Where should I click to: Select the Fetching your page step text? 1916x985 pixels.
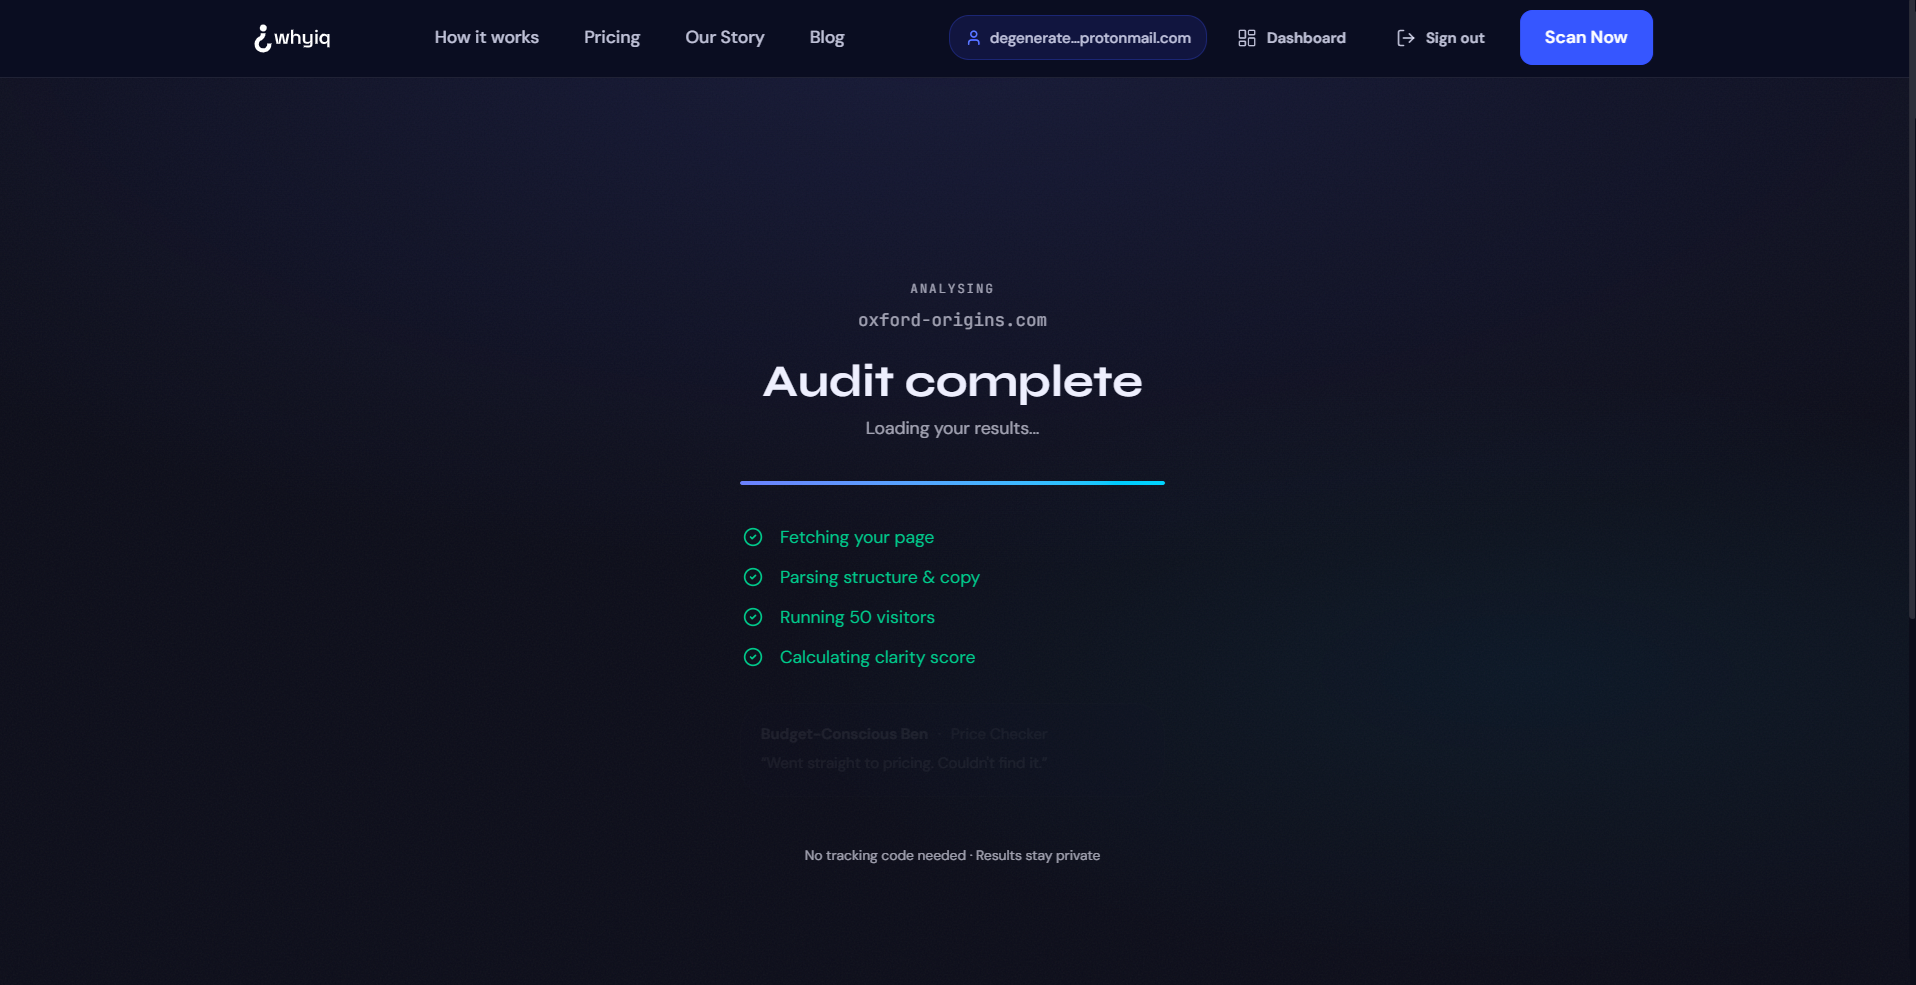pyautogui.click(x=857, y=537)
